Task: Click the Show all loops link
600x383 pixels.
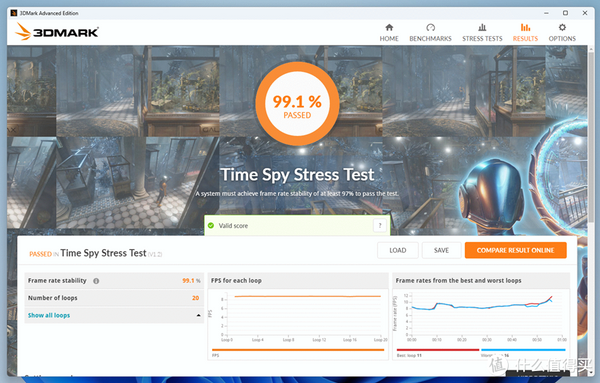Action: click(49, 315)
